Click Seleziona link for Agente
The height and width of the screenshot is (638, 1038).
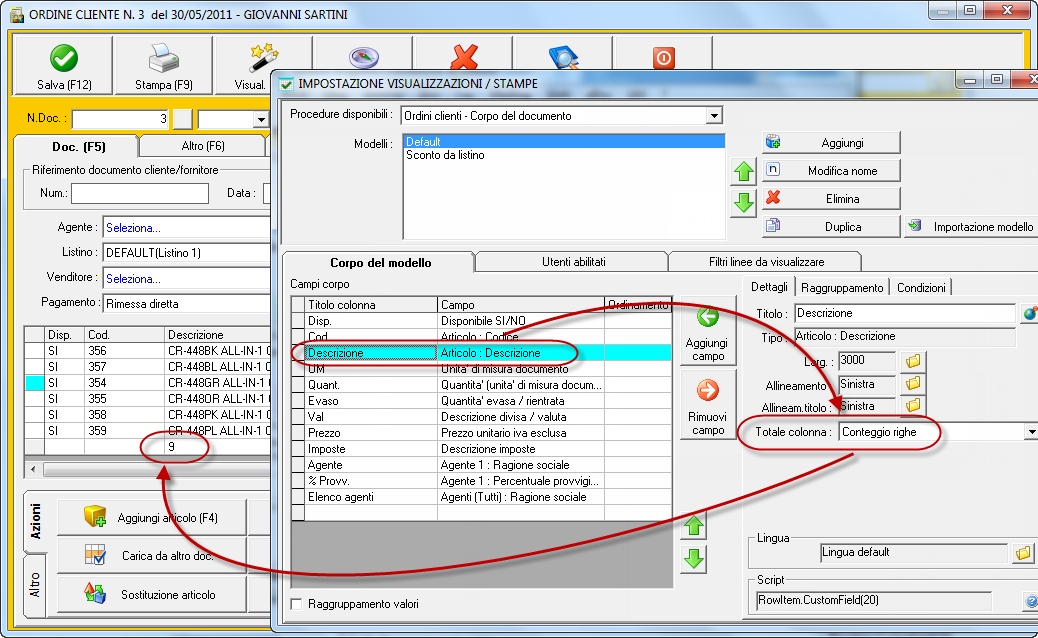point(133,228)
